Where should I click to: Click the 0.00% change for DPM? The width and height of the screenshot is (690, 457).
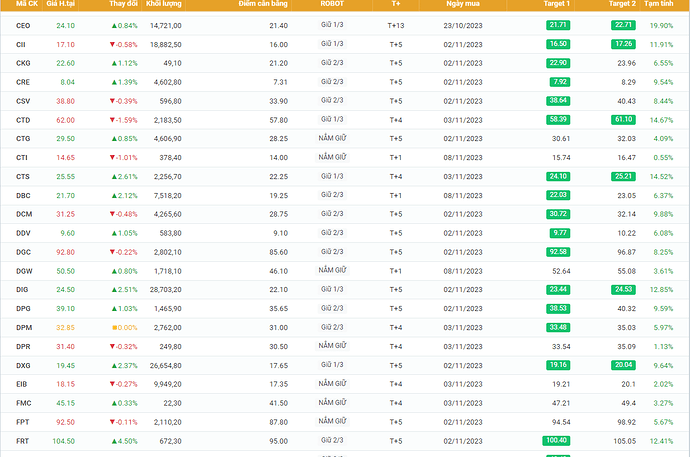pos(125,327)
